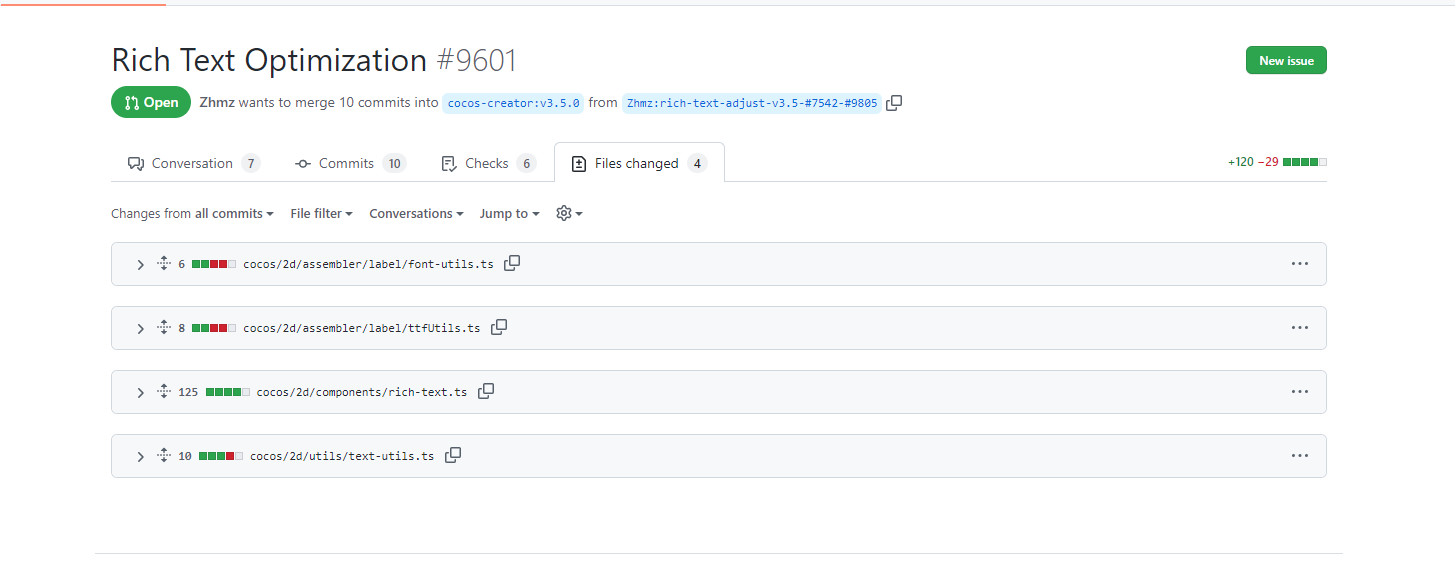
Task: Expand the font-utils.ts diff chevron
Action: click(140, 265)
